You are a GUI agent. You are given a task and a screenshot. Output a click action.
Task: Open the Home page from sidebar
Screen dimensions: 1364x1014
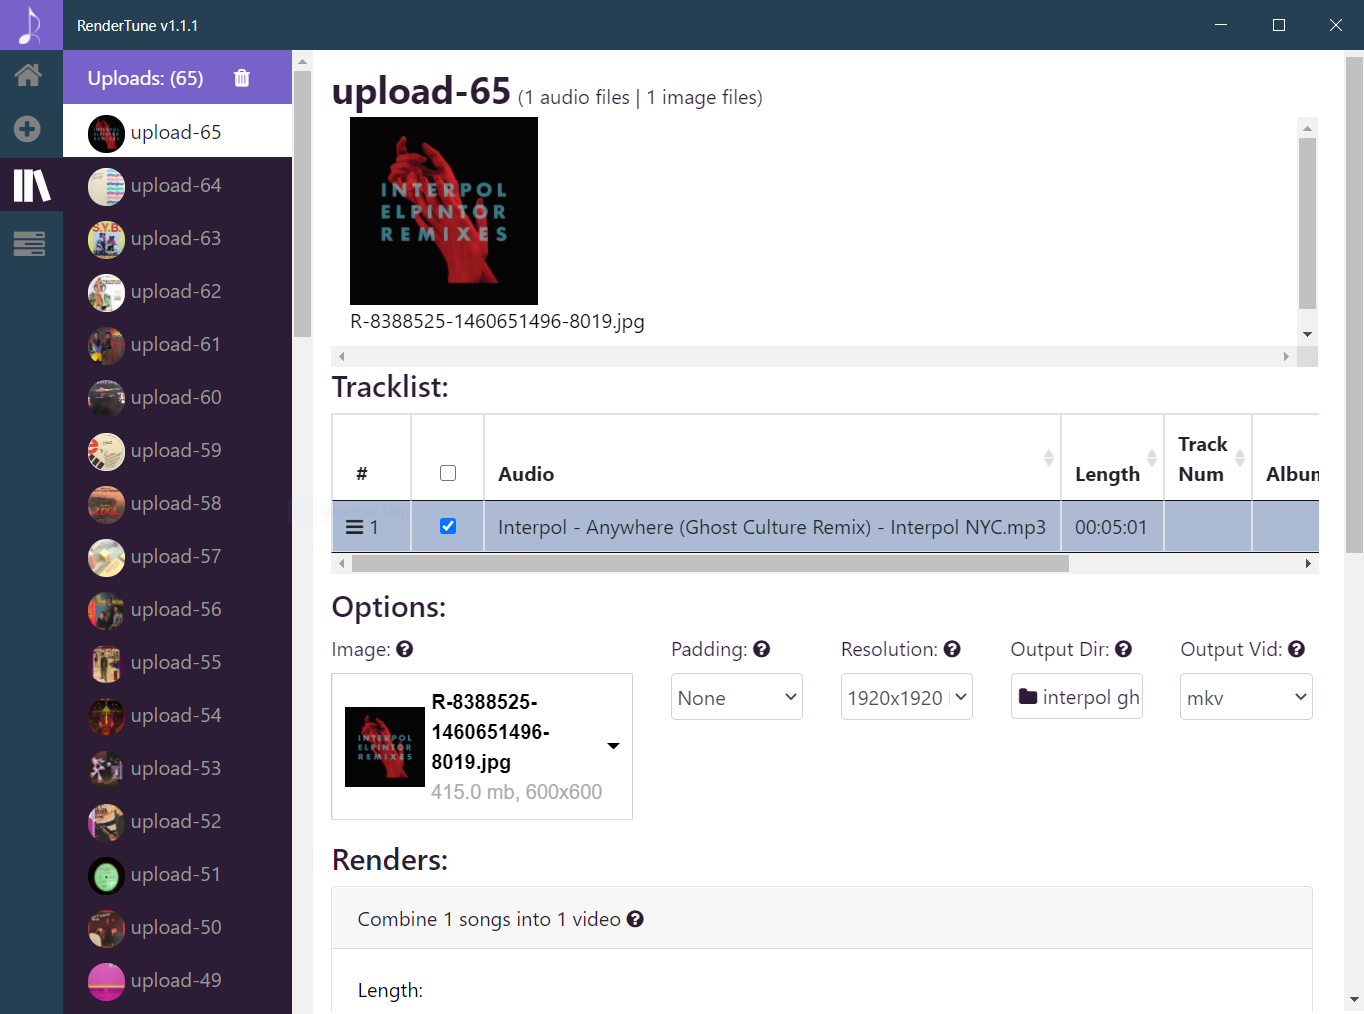(x=28, y=76)
